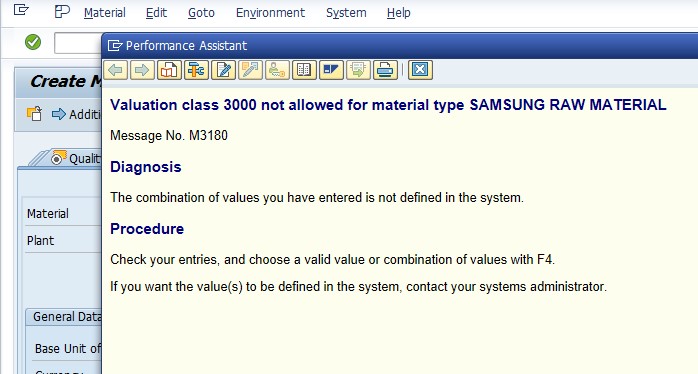Image resolution: width=698 pixels, height=374 pixels.
Task: Click the 'combination of values' diagnosis sentence
Action: [x=317, y=197]
